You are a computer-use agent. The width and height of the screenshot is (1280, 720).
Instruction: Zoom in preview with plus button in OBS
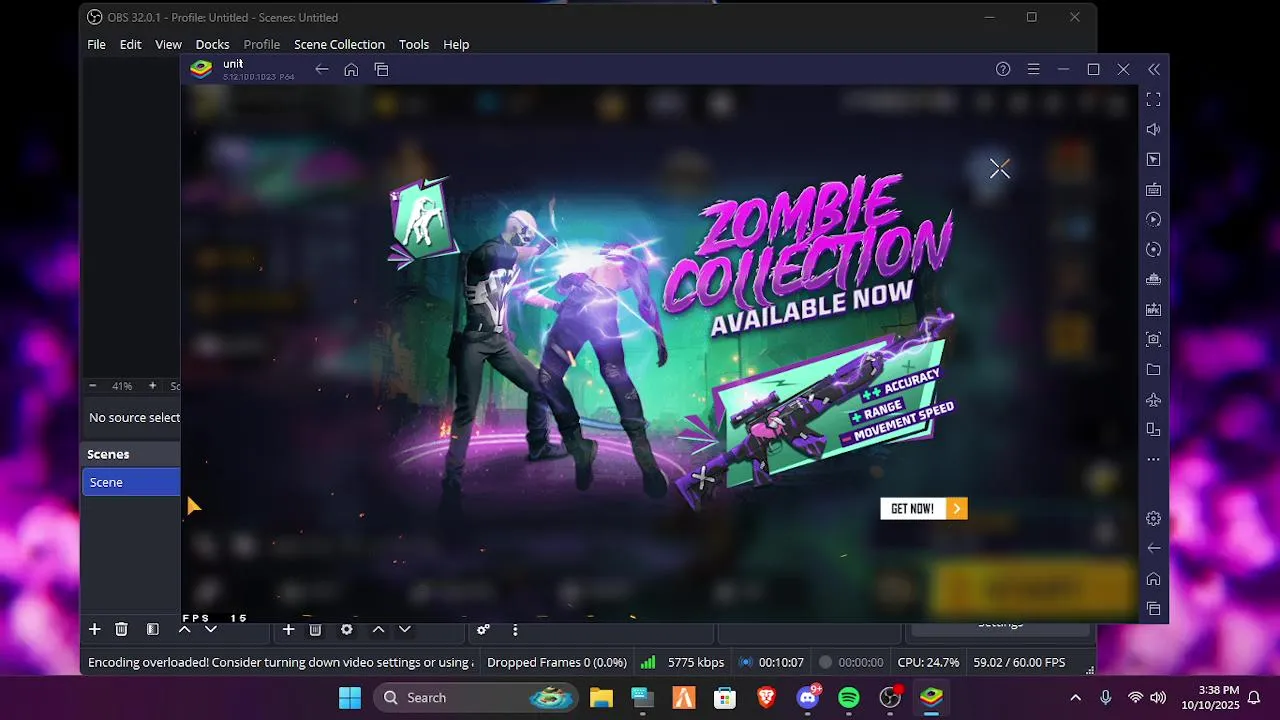[152, 386]
